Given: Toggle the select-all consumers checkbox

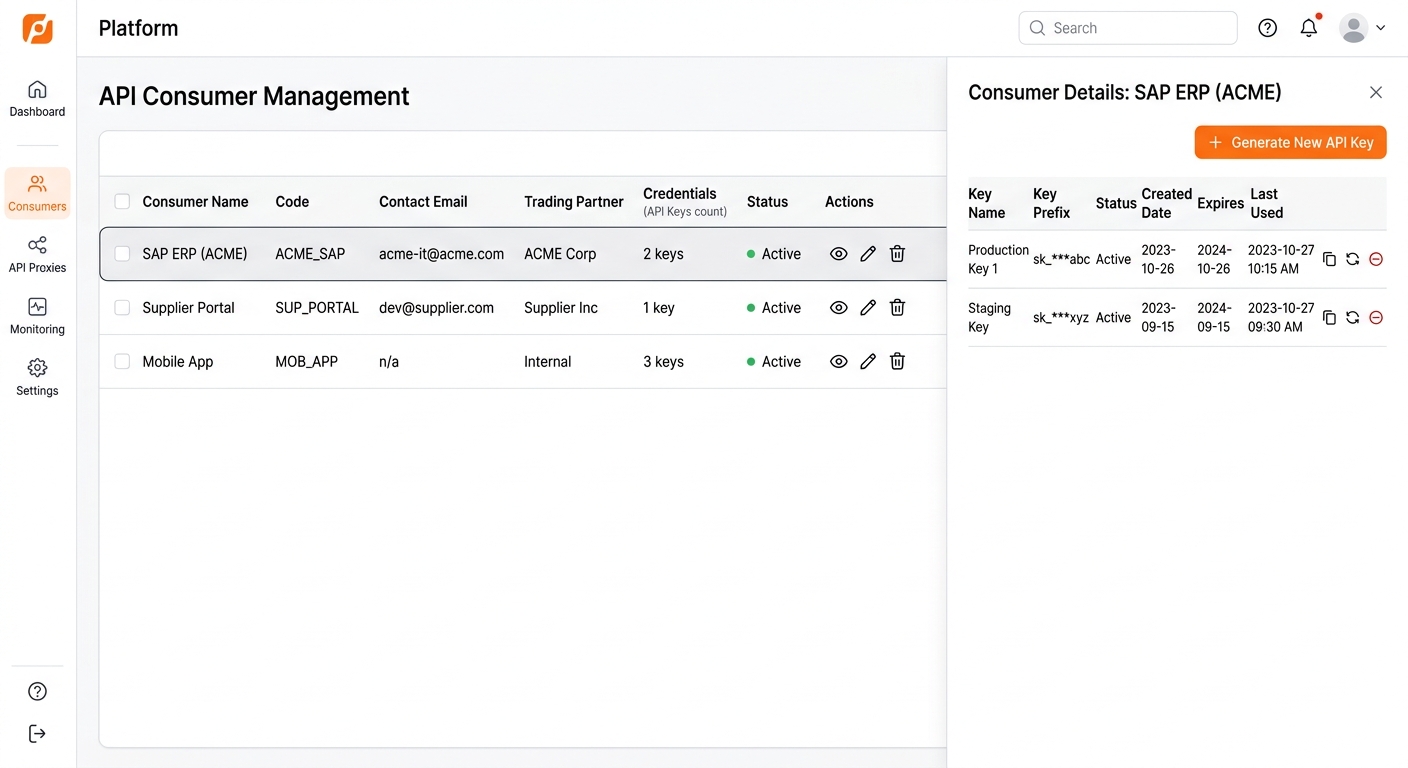Looking at the screenshot, I should tap(122, 201).
